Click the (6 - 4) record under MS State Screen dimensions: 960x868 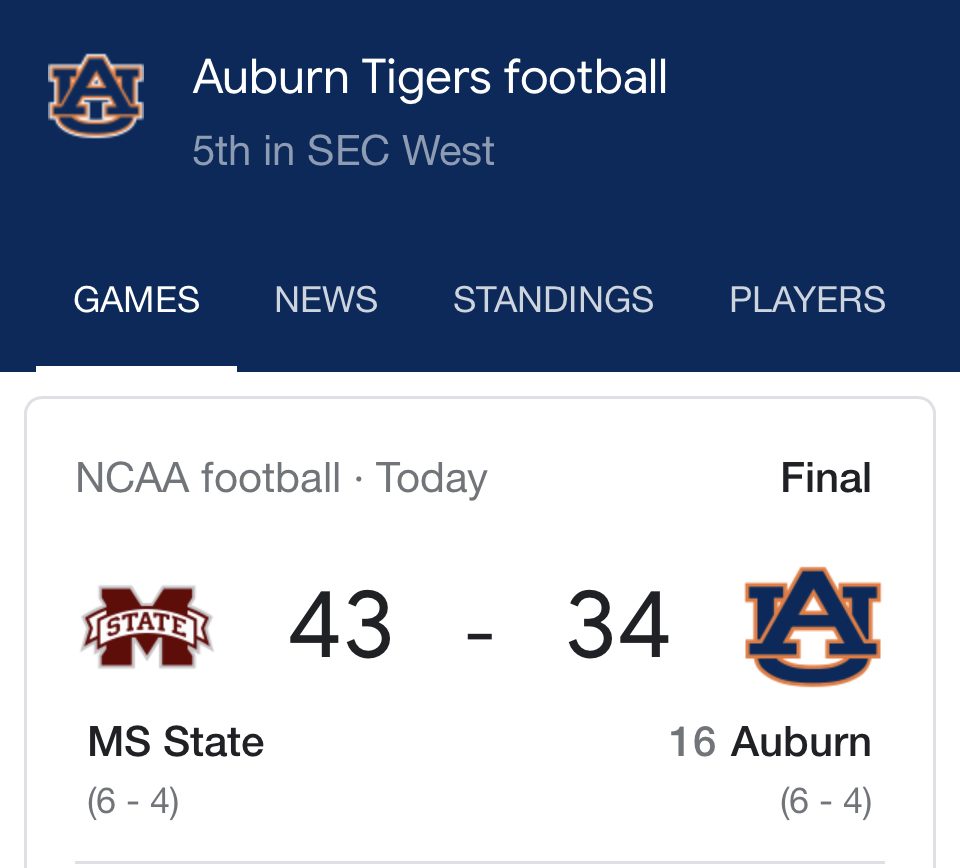133,801
